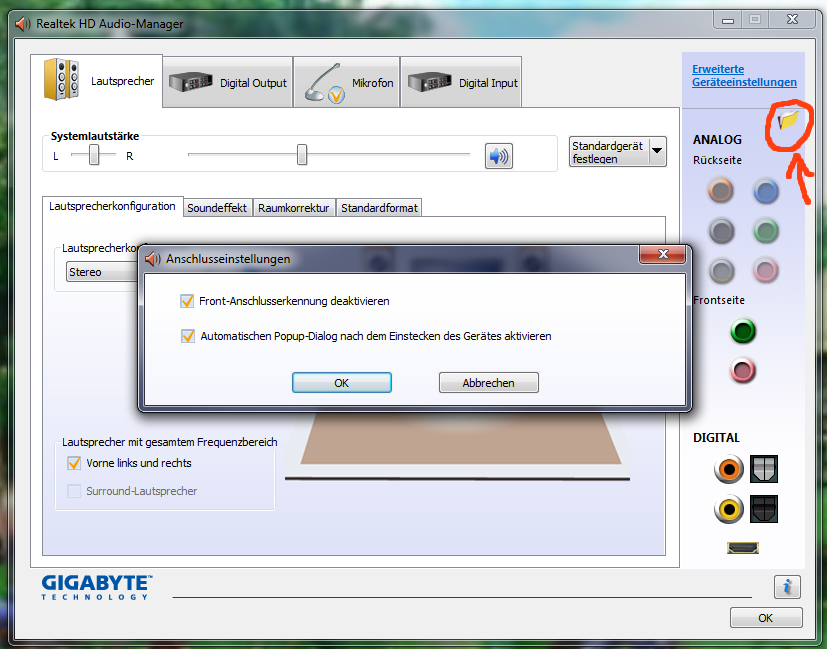
Task: Switch to the Digital Output tab
Action: click(228, 82)
